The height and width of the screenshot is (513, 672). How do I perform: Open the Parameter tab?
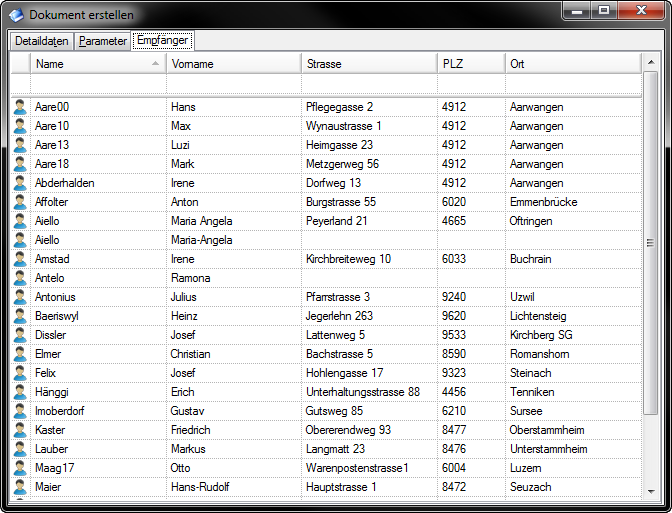tap(103, 41)
